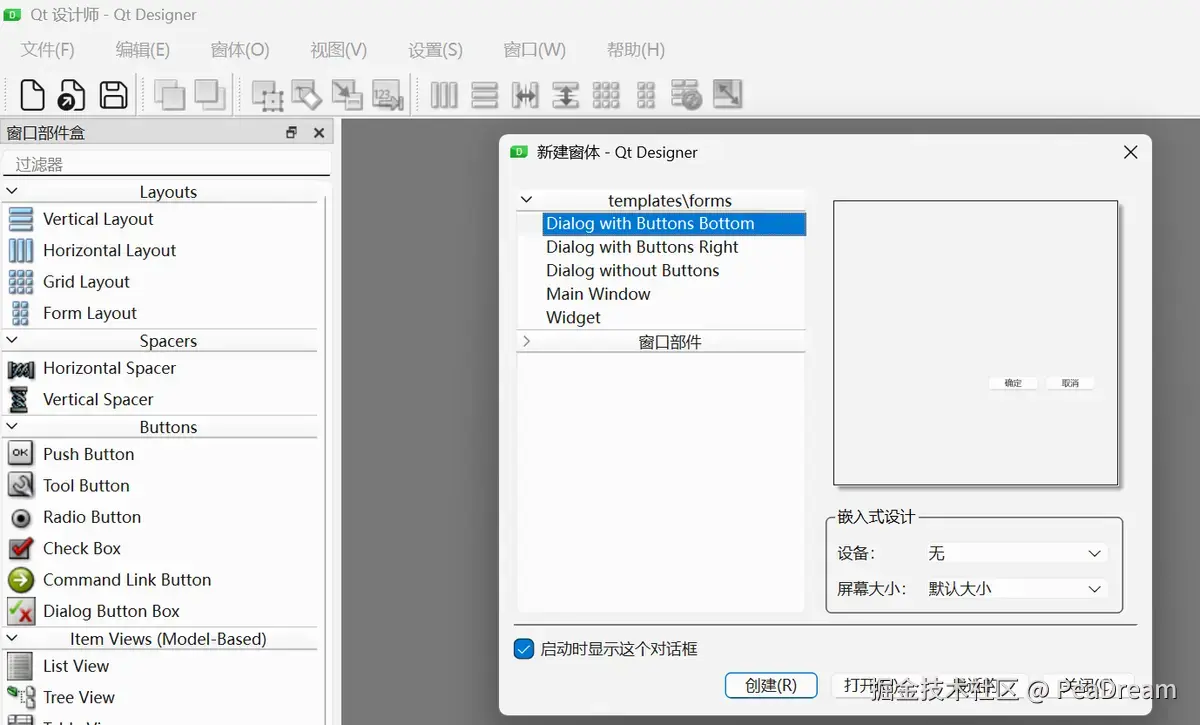Open the 帮助(H) menu

636,49
